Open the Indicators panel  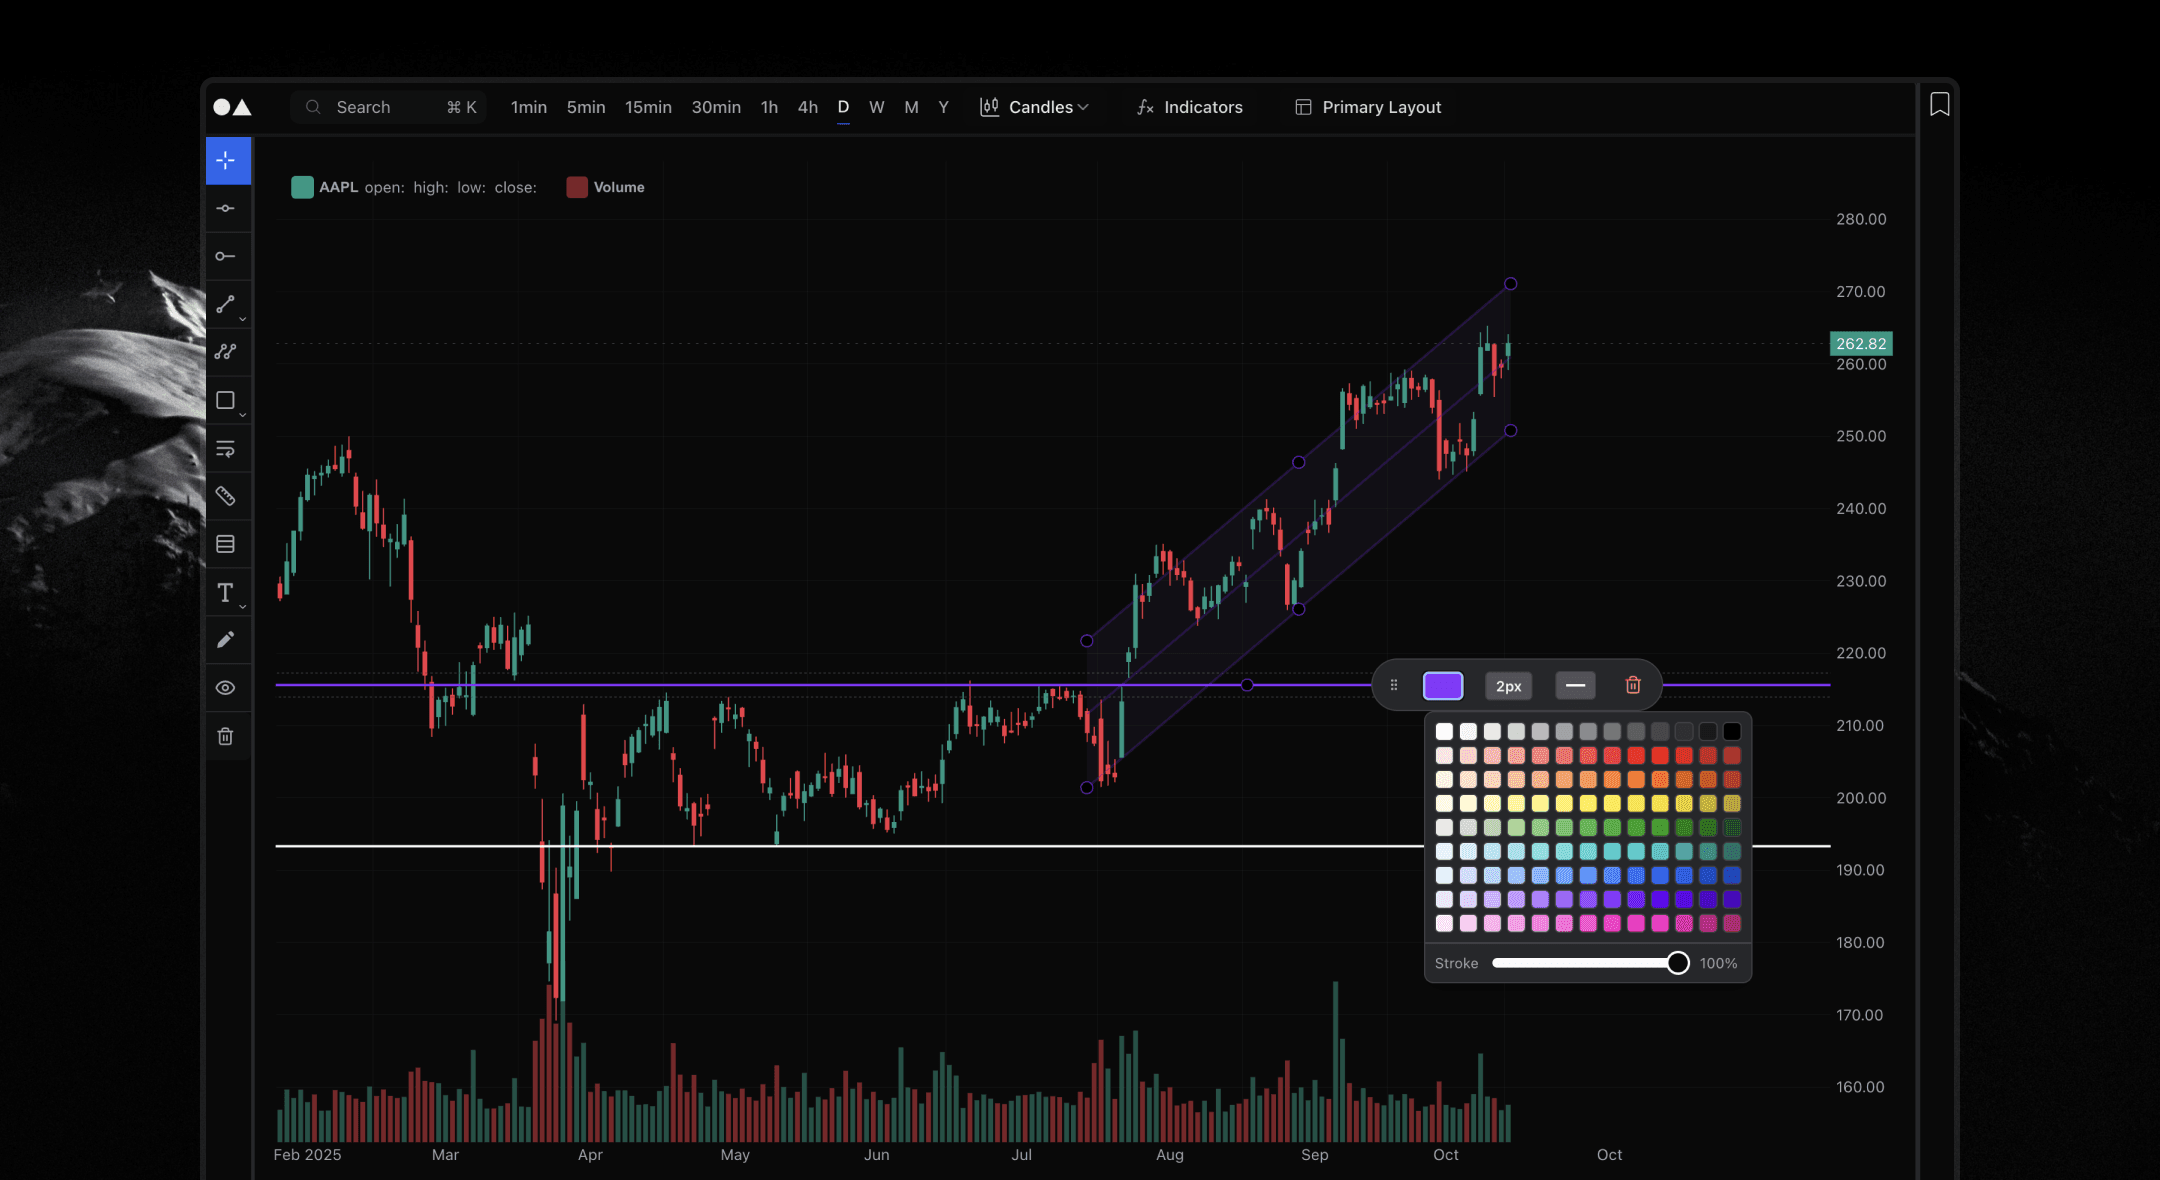pos(1190,107)
